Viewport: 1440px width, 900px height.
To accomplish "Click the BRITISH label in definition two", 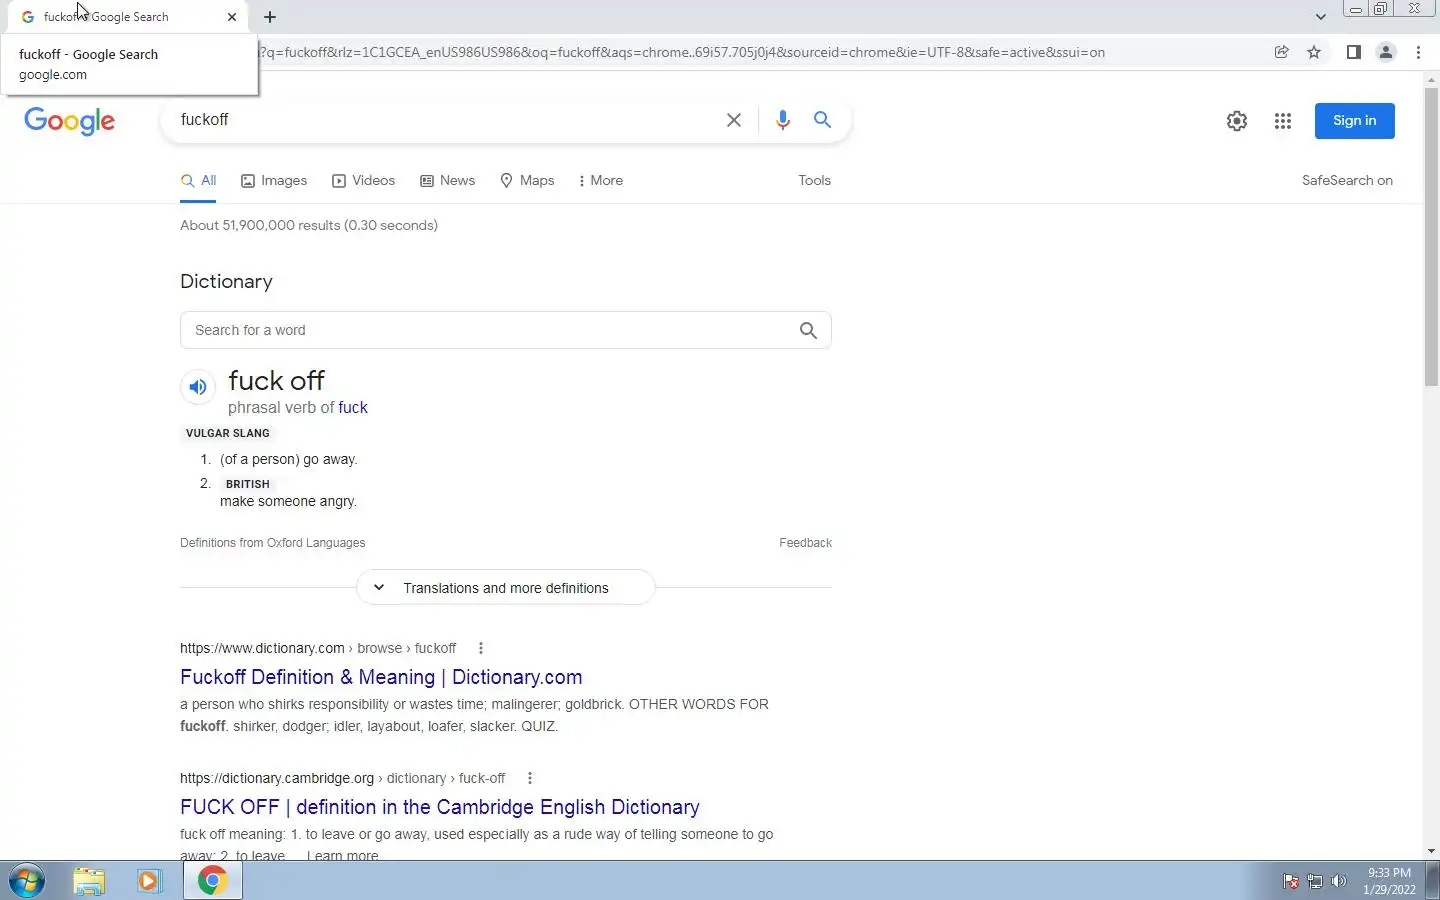I will pyautogui.click(x=247, y=484).
